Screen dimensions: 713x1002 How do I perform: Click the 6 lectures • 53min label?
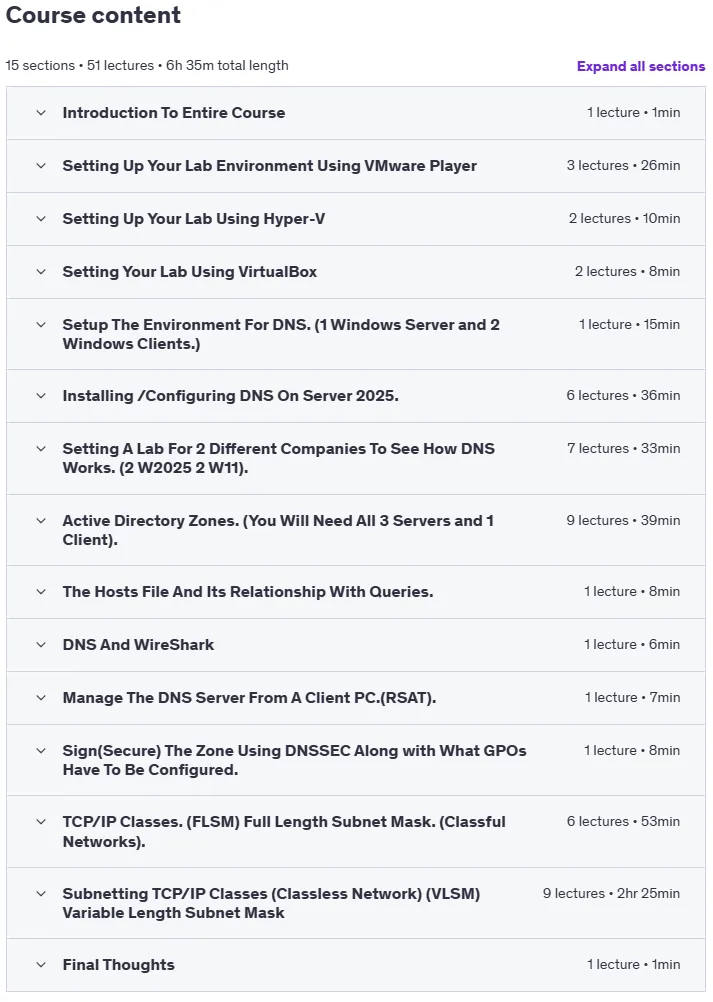coord(624,821)
